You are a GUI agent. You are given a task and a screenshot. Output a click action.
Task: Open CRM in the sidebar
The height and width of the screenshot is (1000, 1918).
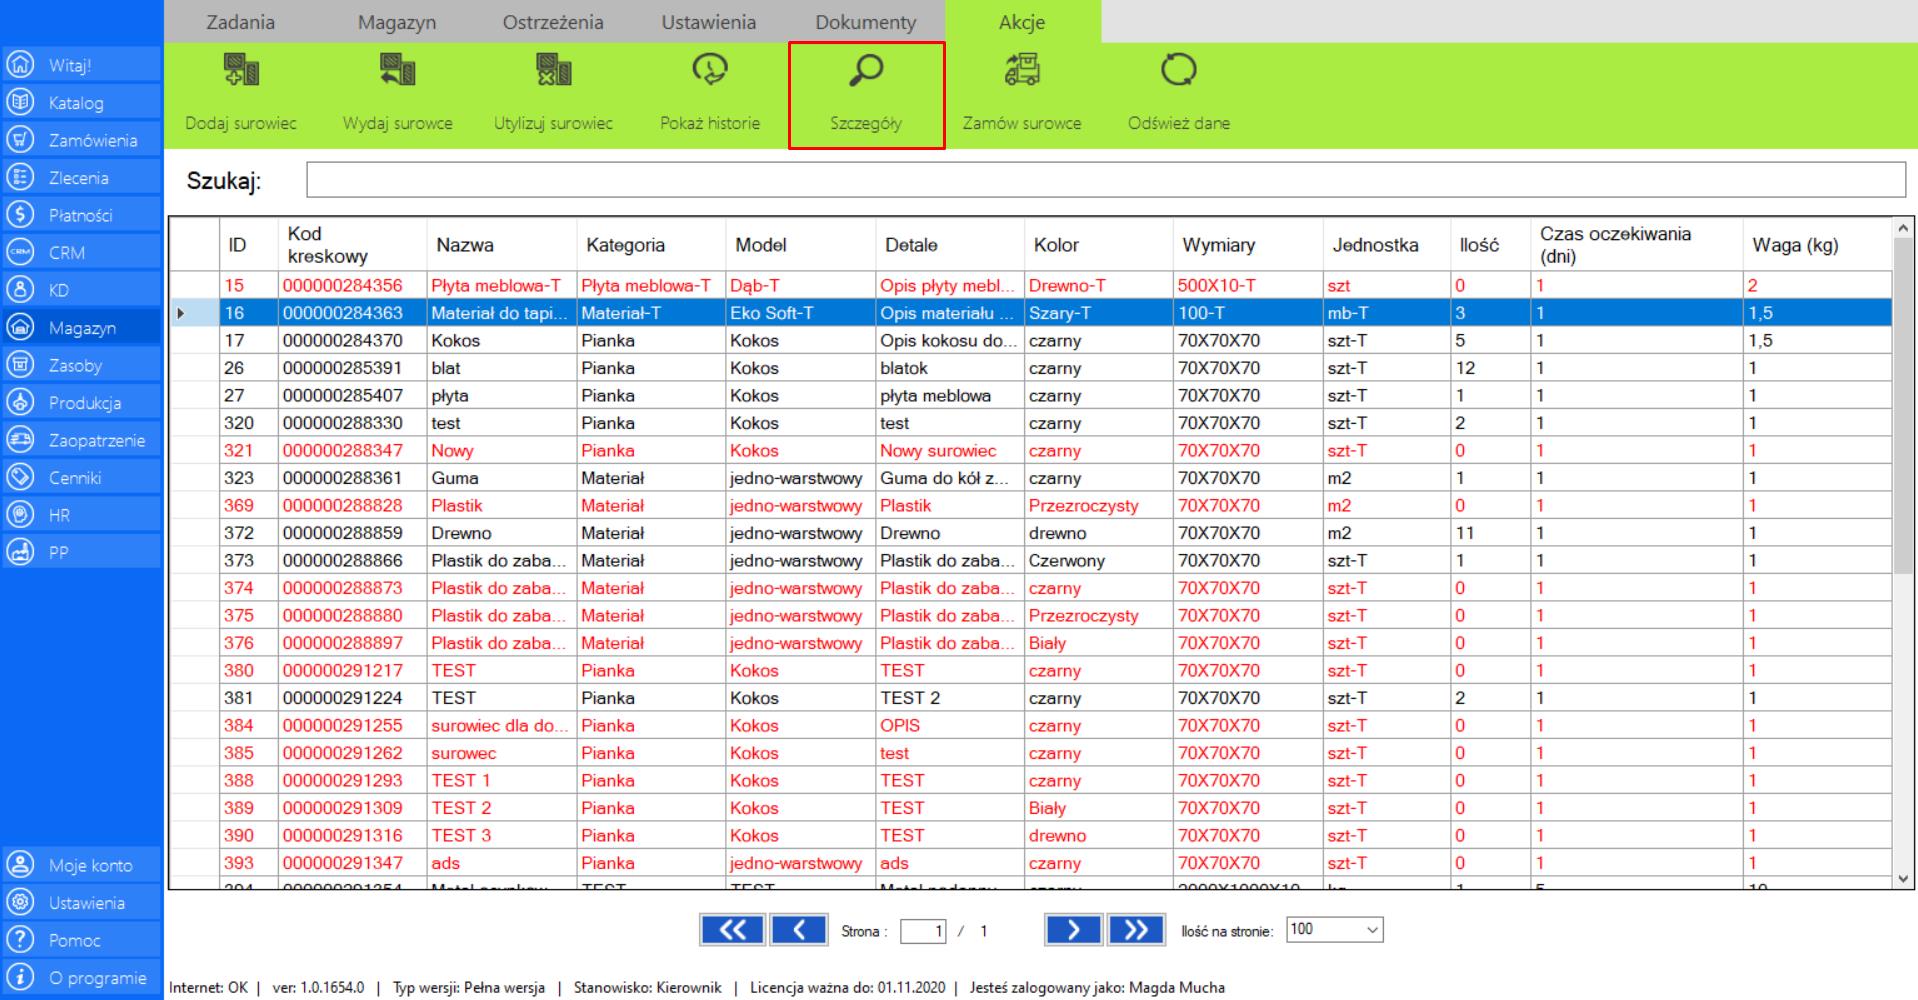coord(81,253)
